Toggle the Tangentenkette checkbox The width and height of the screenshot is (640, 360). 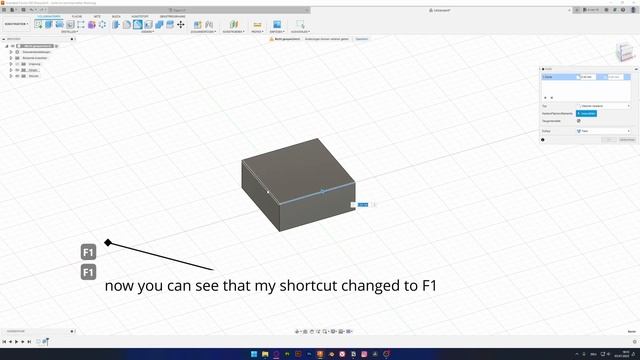pyautogui.click(x=578, y=121)
